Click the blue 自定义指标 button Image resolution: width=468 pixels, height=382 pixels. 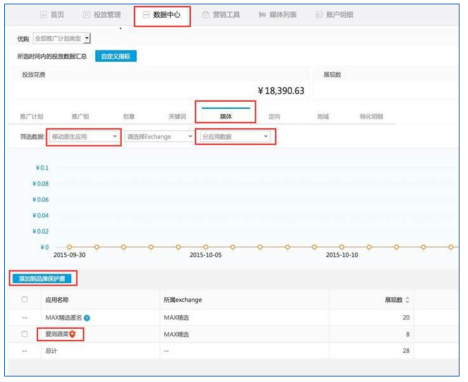click(116, 56)
